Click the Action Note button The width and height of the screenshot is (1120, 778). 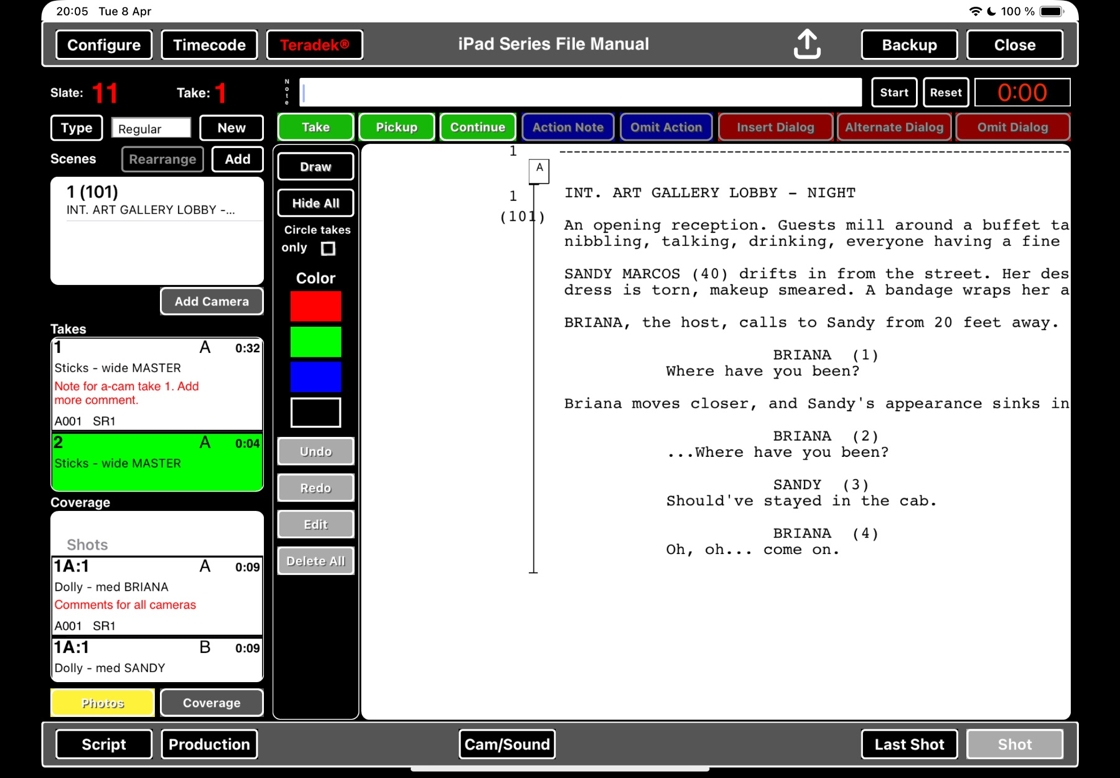click(567, 127)
